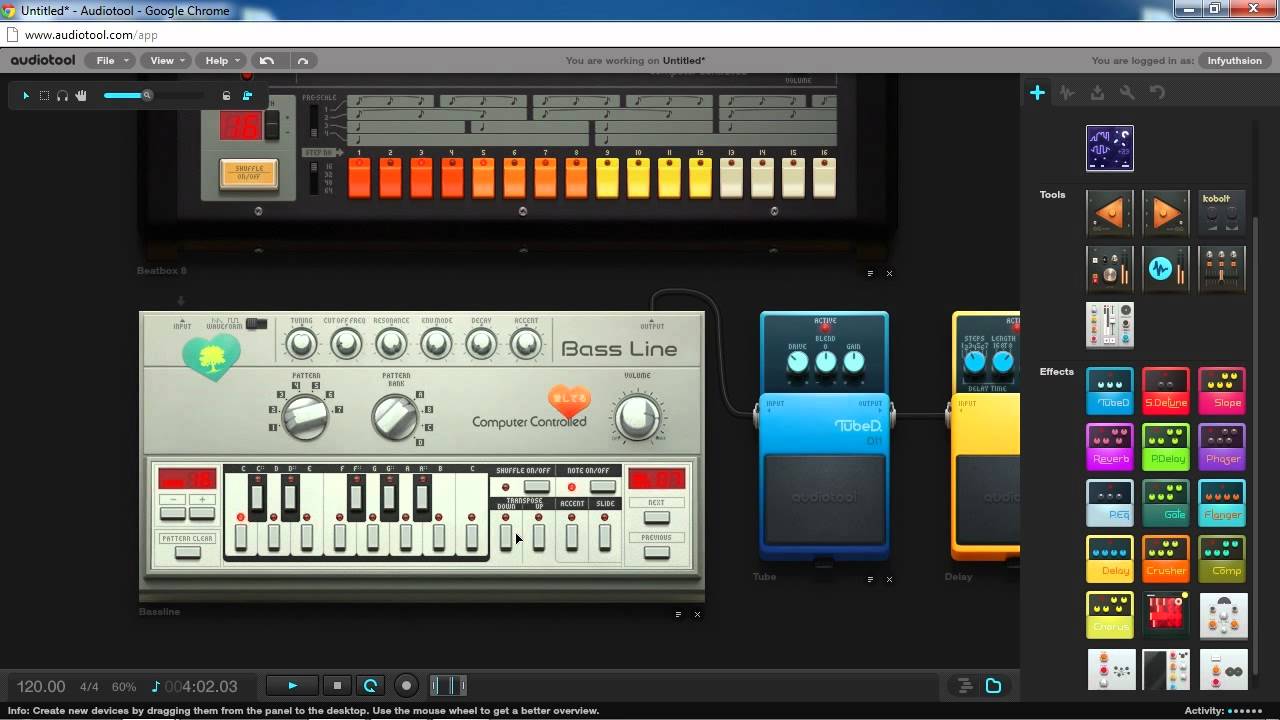Pick the left orange arrow tool device
The image size is (1280, 720).
pyautogui.click(x=1110, y=213)
